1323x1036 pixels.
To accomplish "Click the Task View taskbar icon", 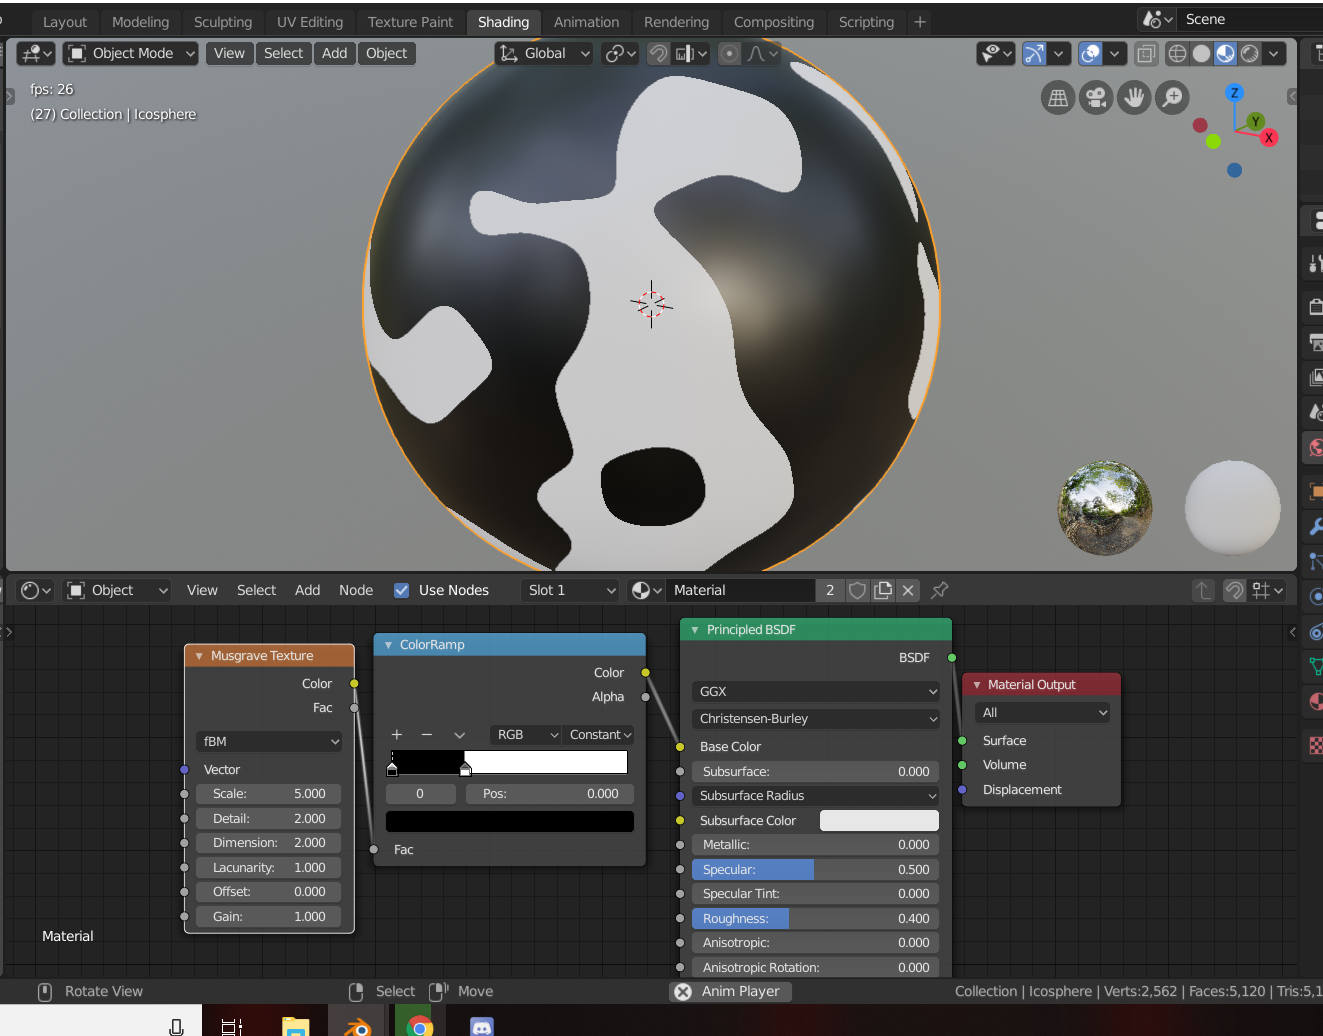I will point(232,1026).
